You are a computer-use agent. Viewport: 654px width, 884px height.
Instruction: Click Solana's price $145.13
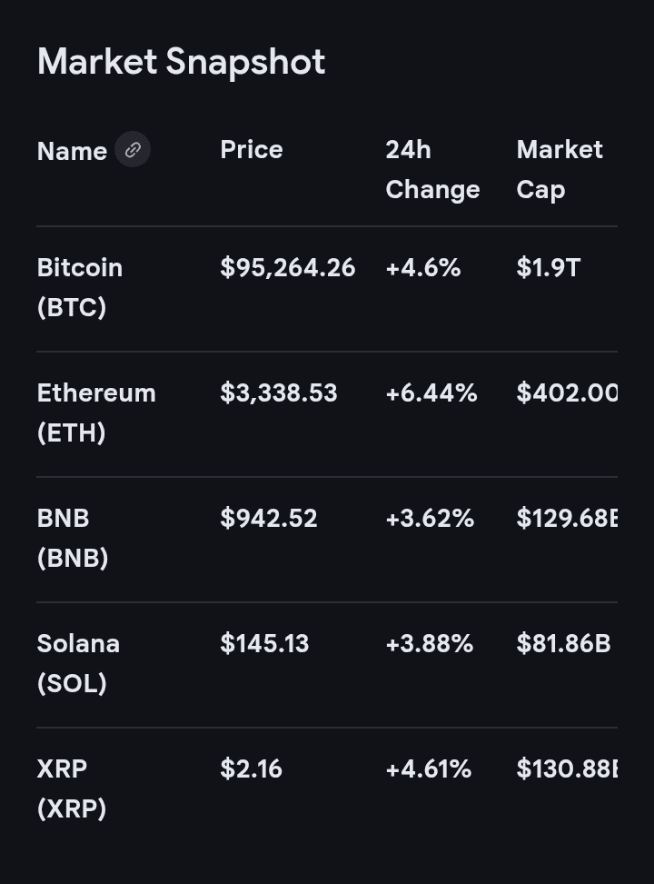pyautogui.click(x=264, y=643)
